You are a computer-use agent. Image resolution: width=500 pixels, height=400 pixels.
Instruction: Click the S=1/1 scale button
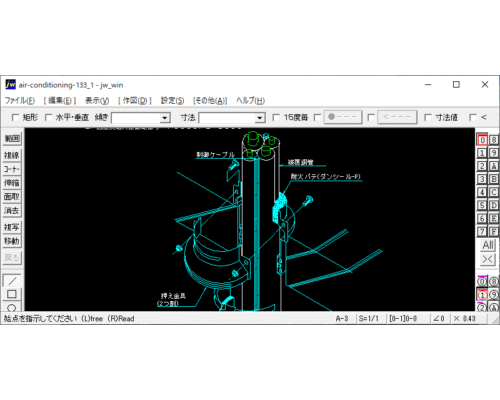pyautogui.click(x=369, y=319)
